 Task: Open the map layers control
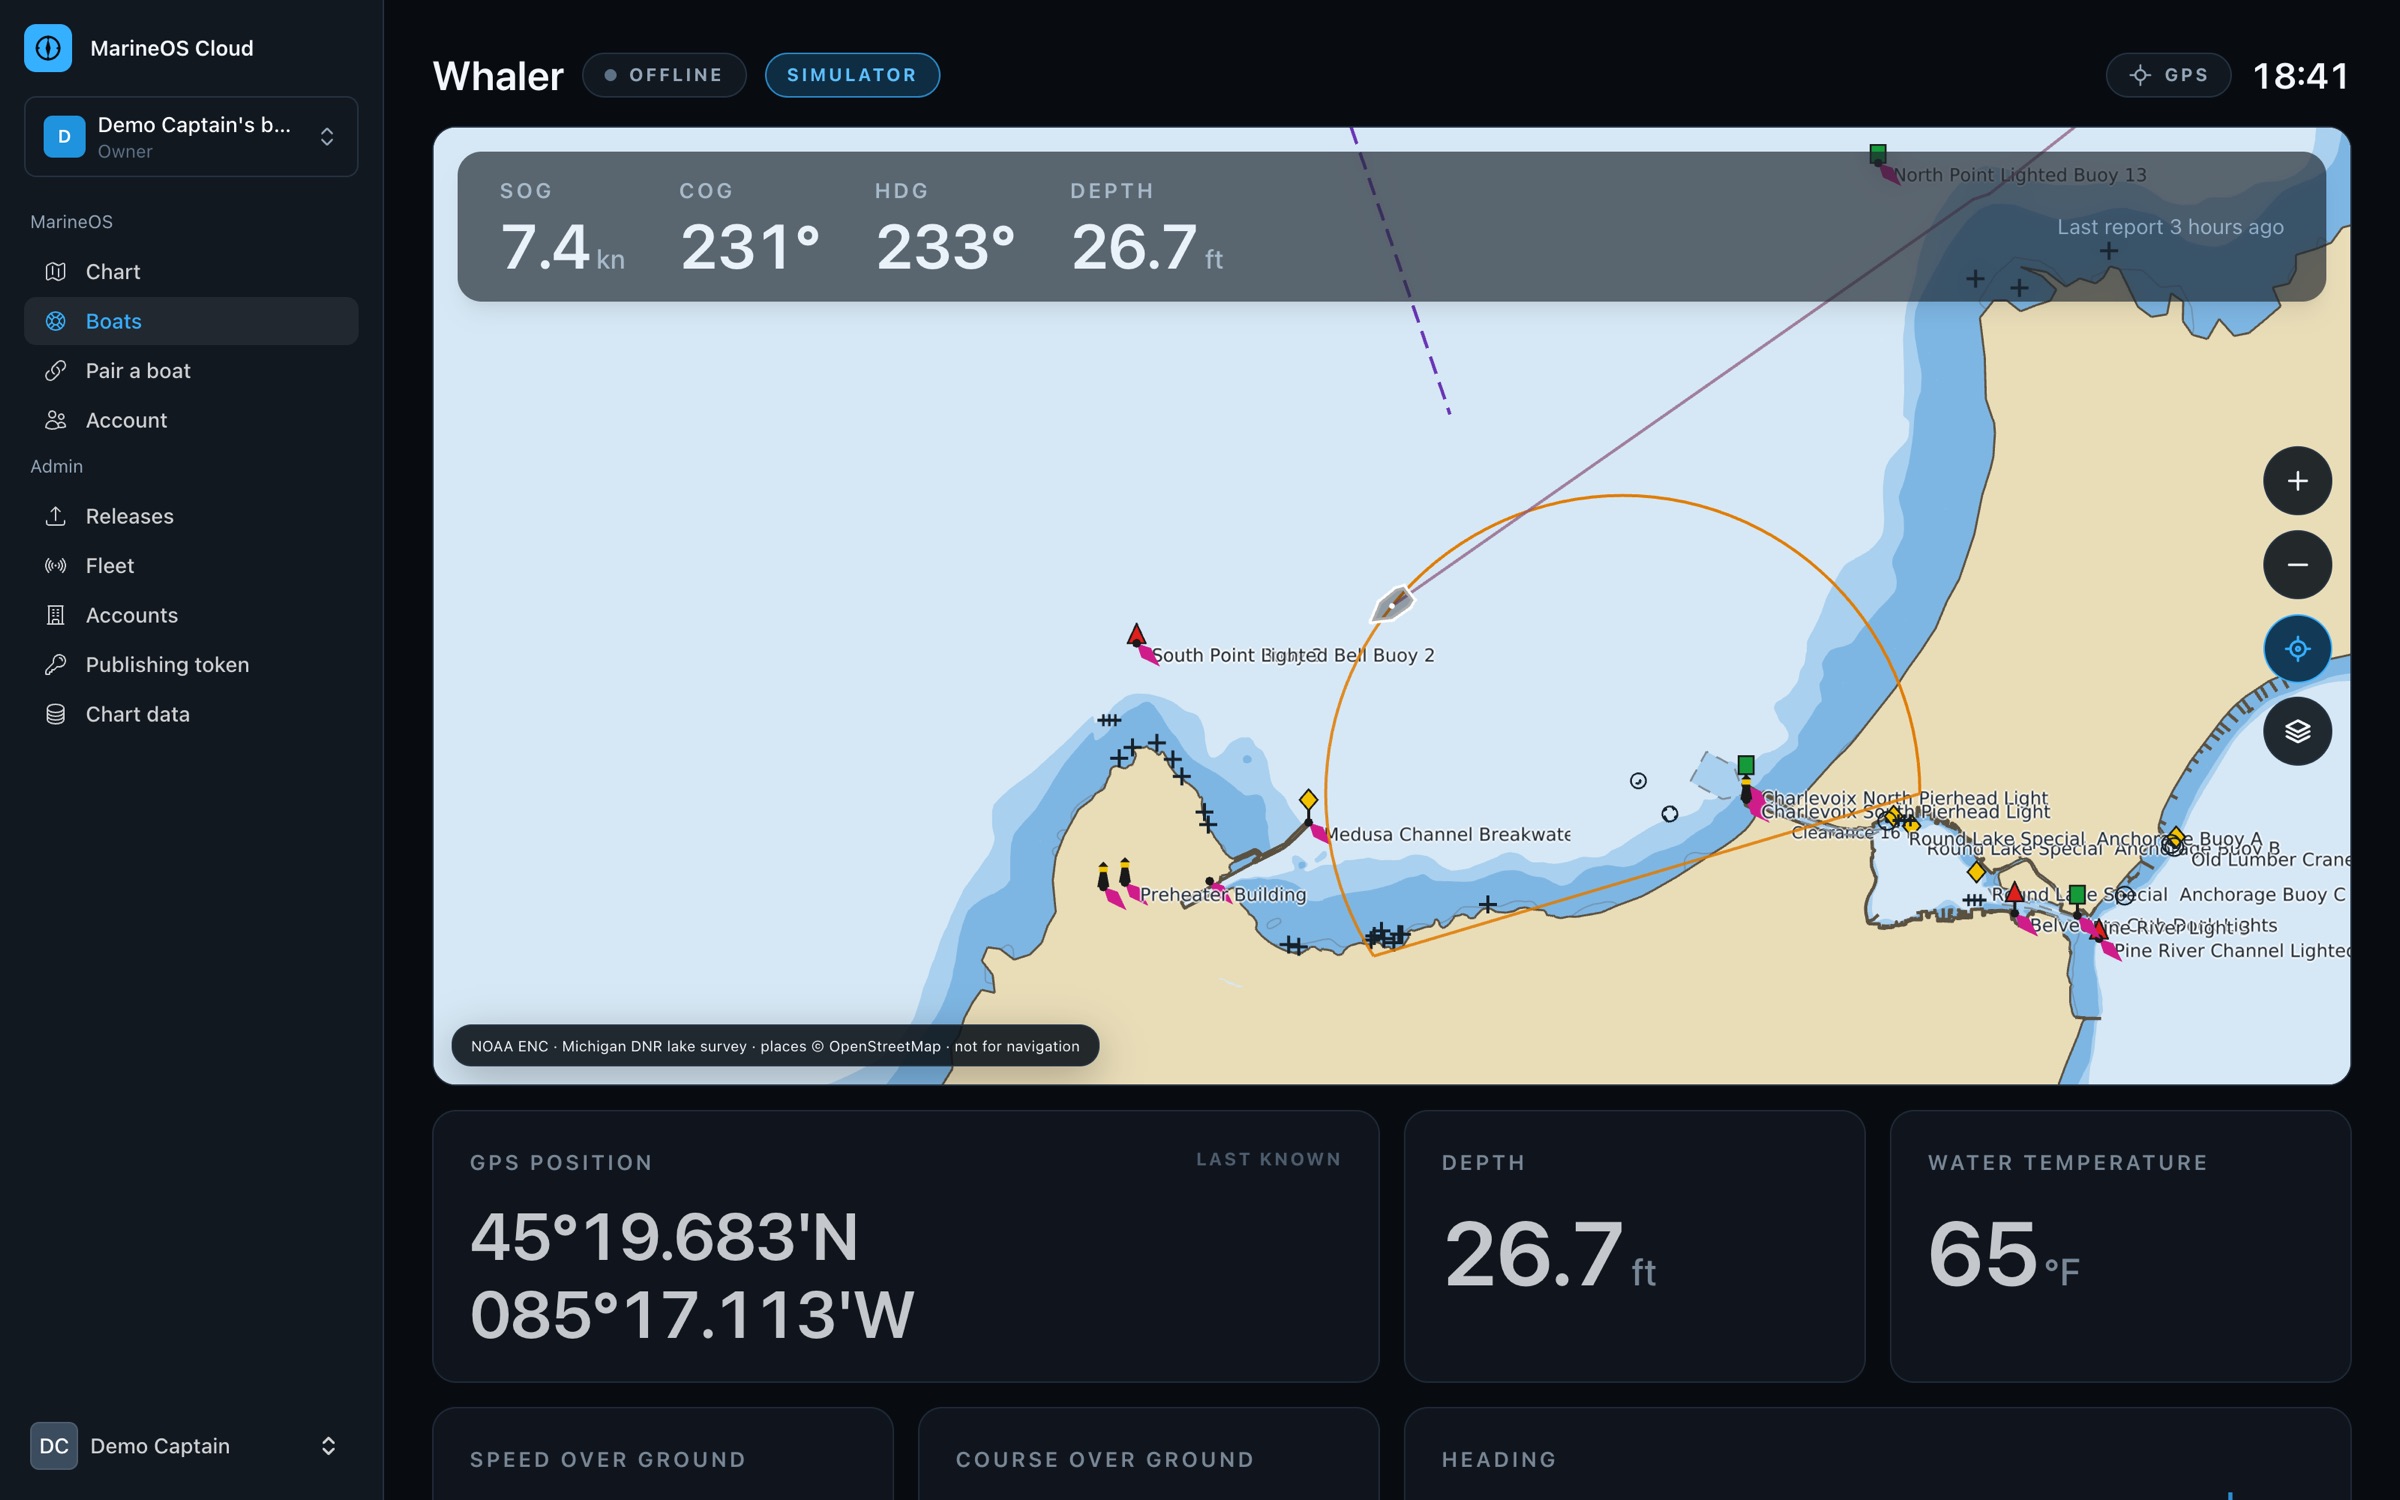point(2297,732)
